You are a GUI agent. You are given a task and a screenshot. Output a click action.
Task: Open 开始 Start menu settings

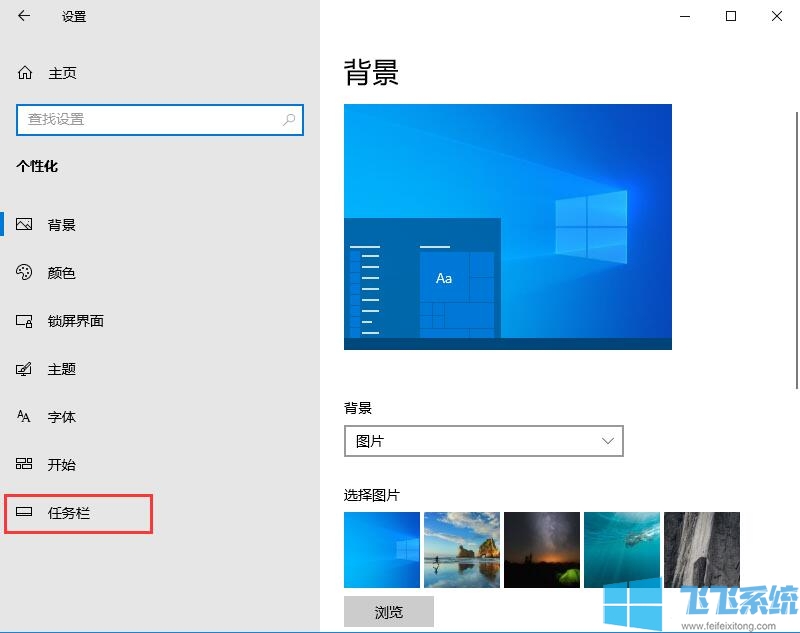(60, 464)
